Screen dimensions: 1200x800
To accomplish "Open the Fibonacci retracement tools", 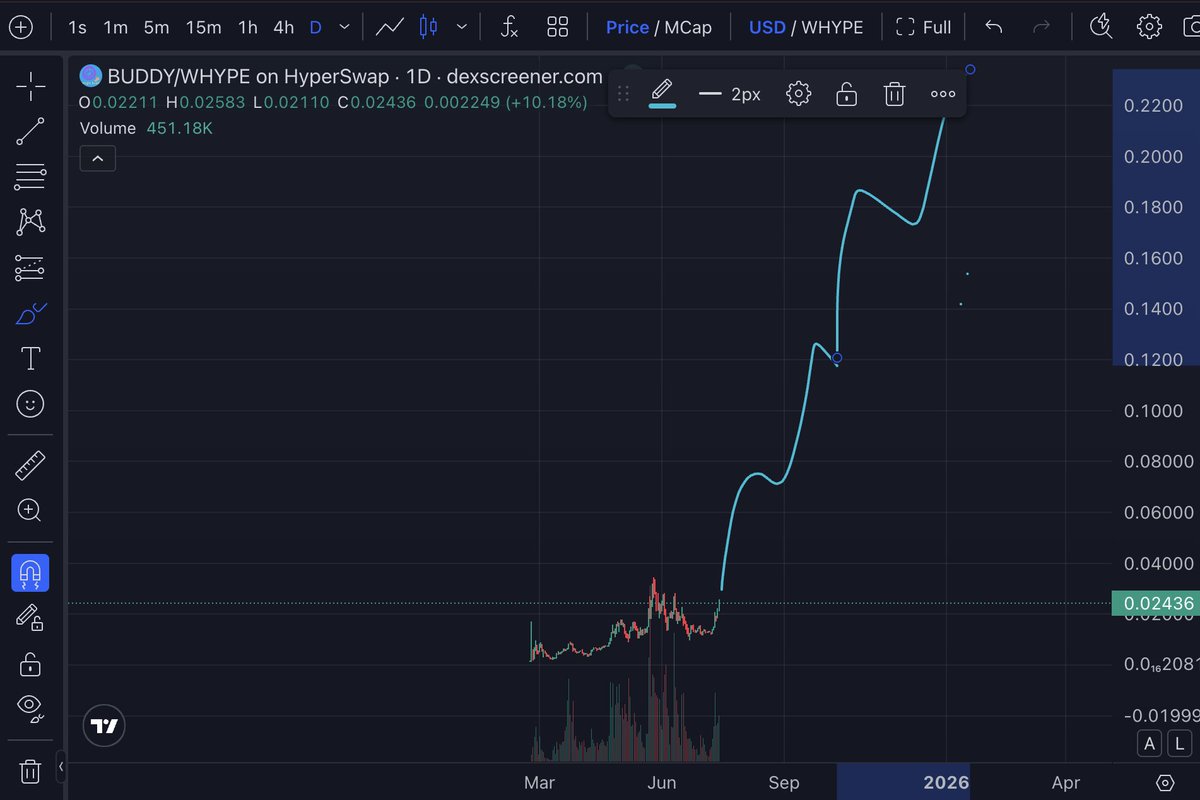I will tap(31, 177).
